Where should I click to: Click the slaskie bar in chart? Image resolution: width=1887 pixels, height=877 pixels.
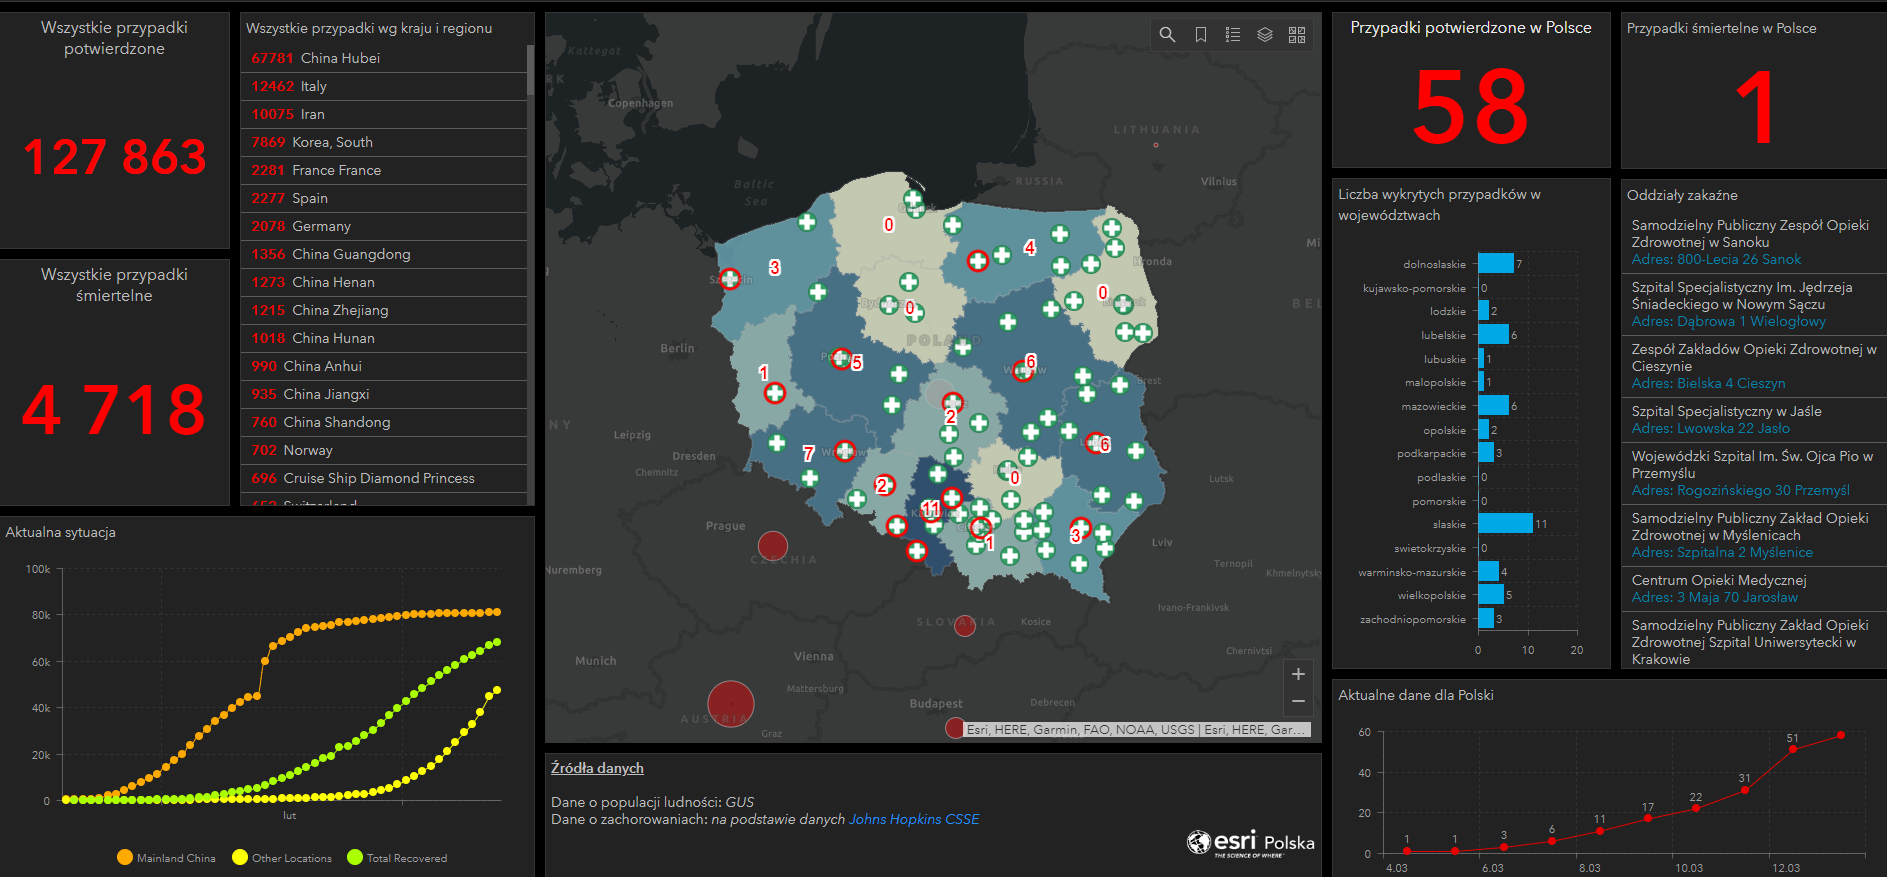(1505, 524)
